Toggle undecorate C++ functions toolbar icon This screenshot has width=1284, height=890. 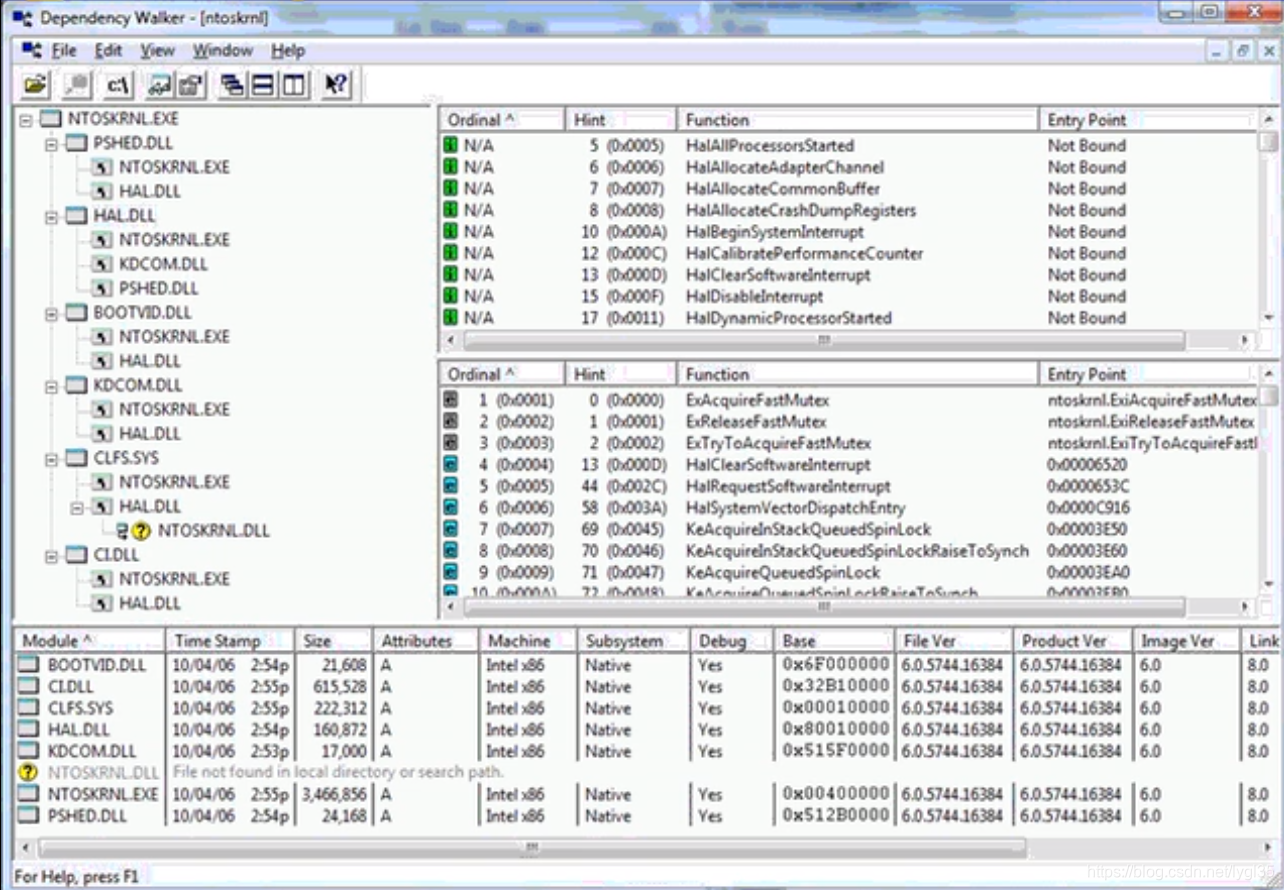[160, 85]
